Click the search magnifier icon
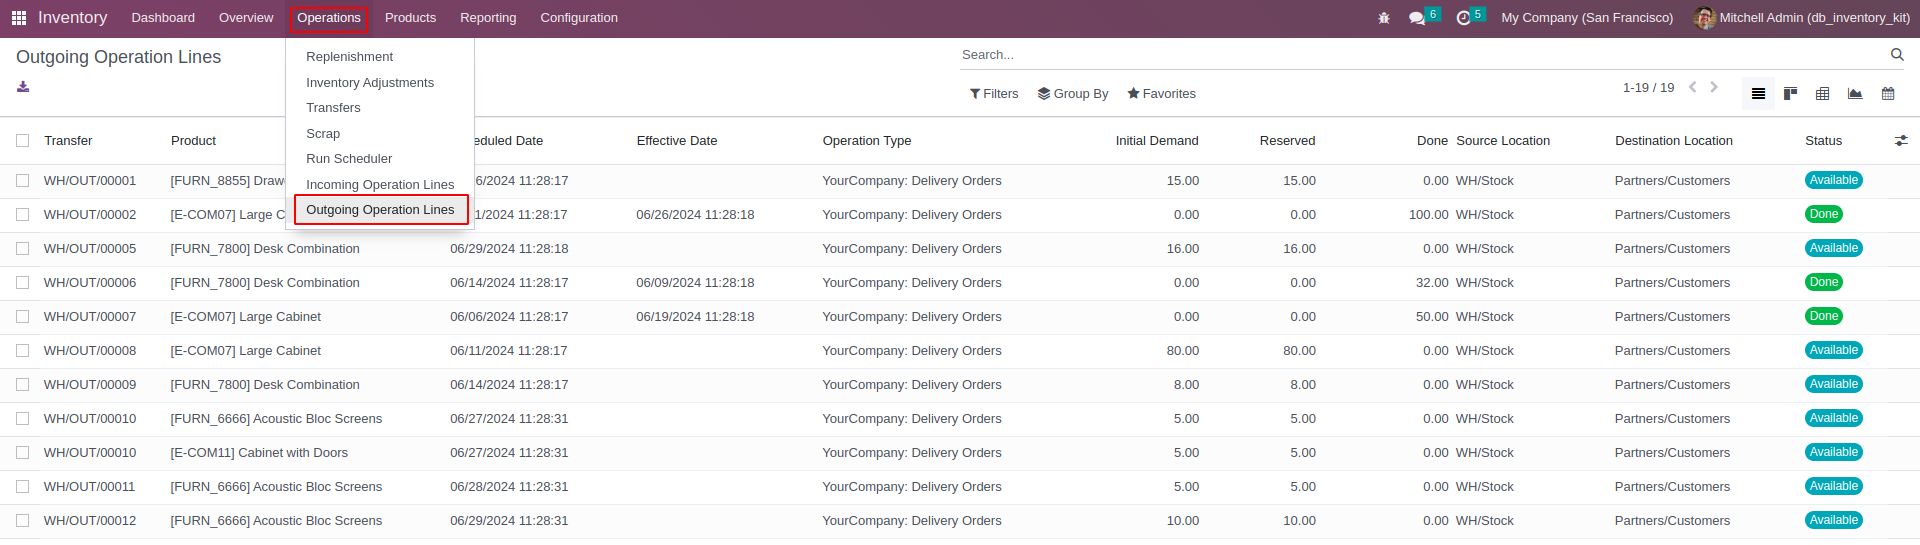Screen dimensions: 1920x545 [x=1897, y=55]
